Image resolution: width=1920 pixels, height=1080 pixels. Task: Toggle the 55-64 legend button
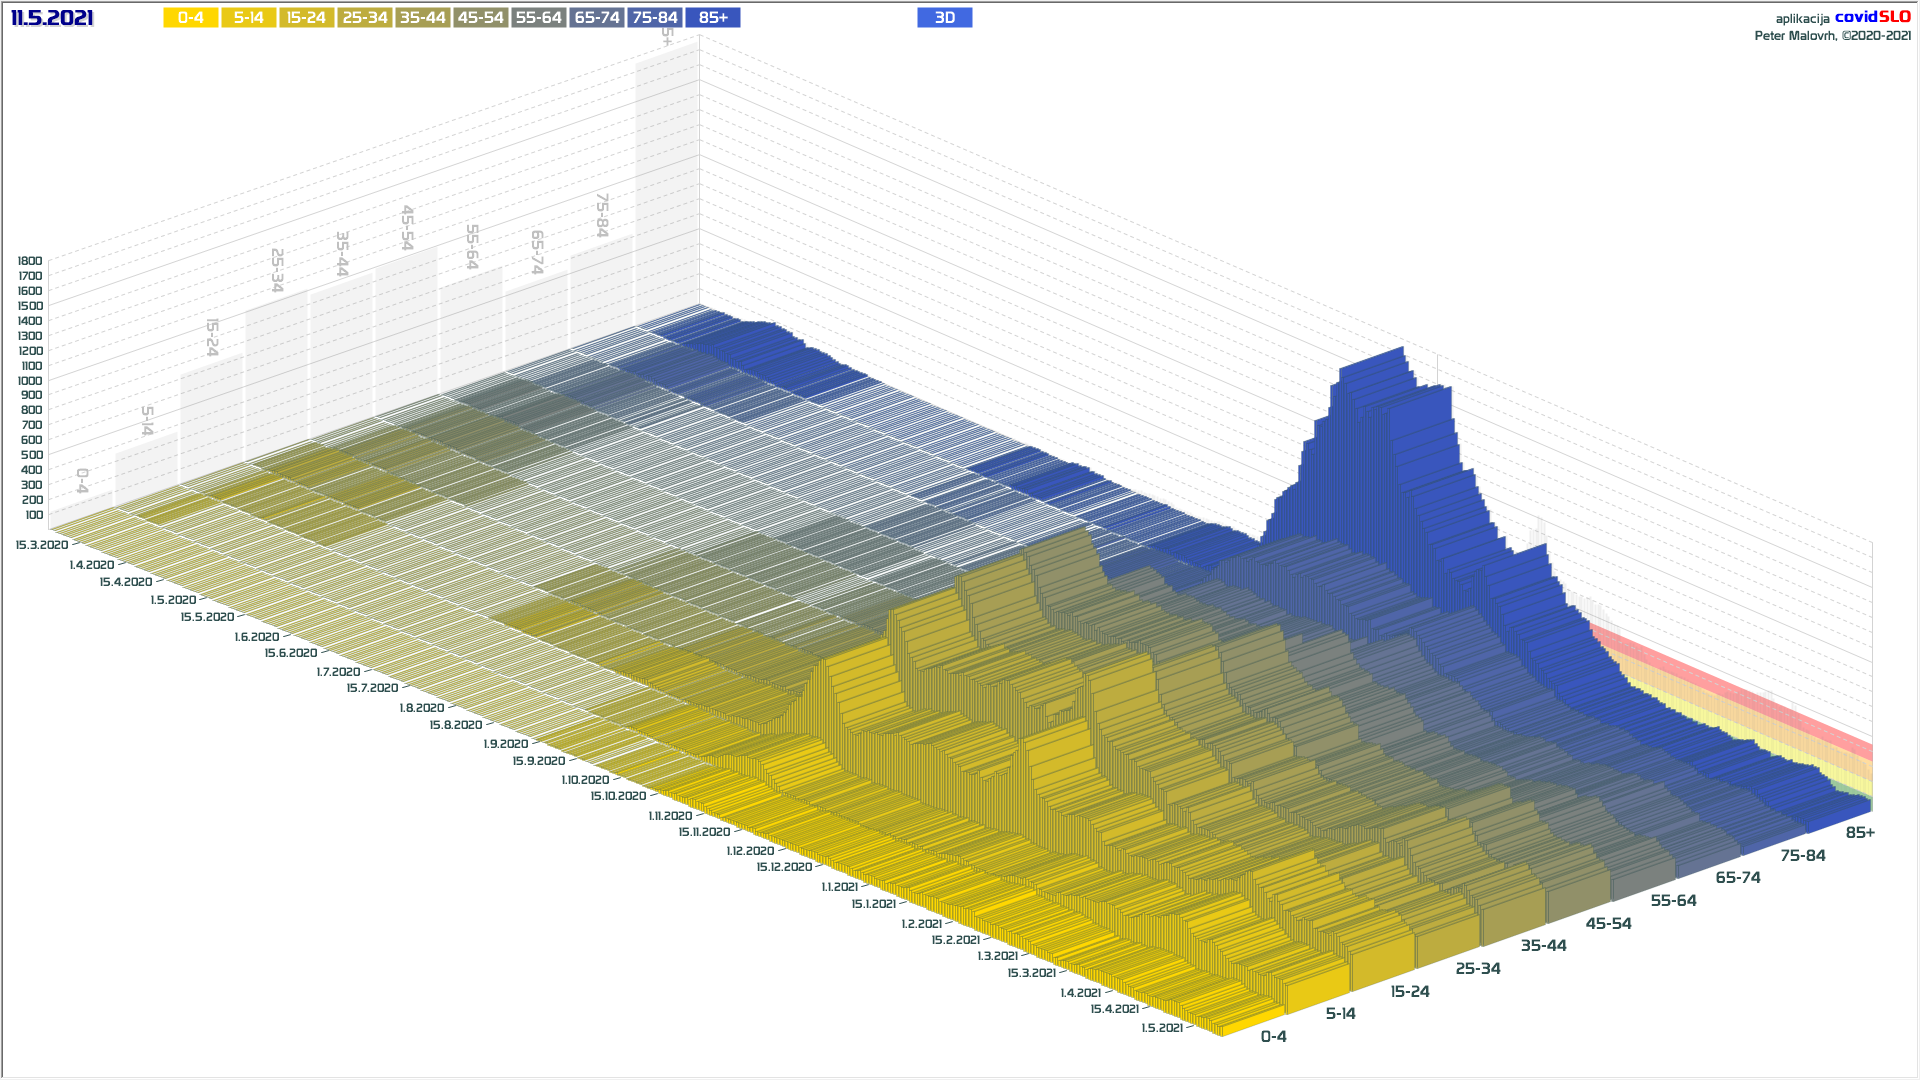point(538,18)
